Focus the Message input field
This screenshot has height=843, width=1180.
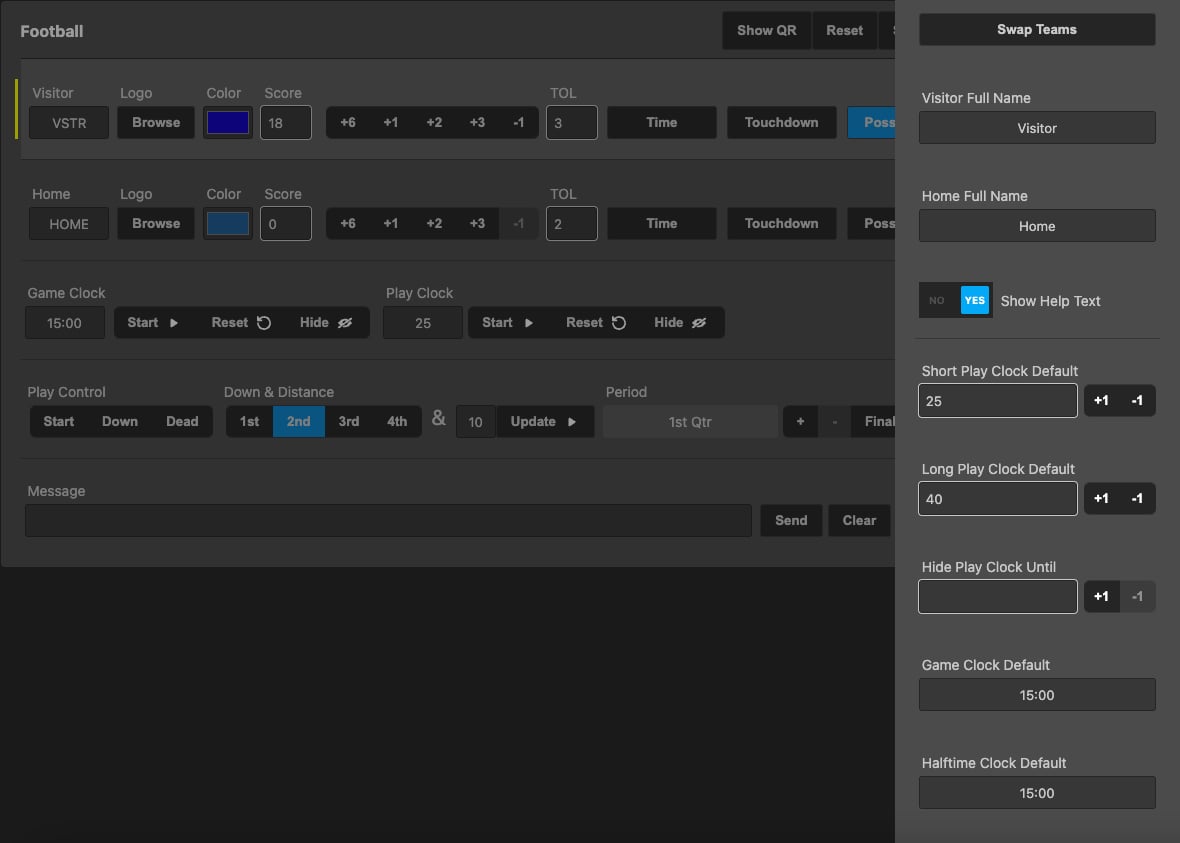pyautogui.click(x=388, y=520)
